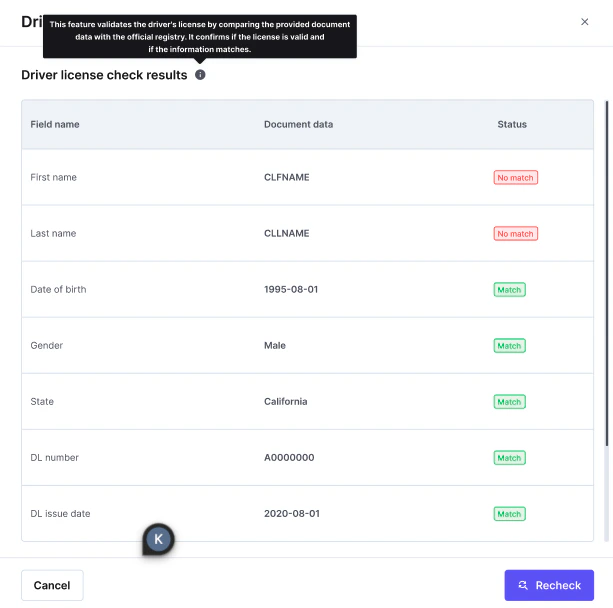Image resolution: width=613 pixels, height=608 pixels.
Task: Click the No match badge for First name
Action: [x=515, y=178]
